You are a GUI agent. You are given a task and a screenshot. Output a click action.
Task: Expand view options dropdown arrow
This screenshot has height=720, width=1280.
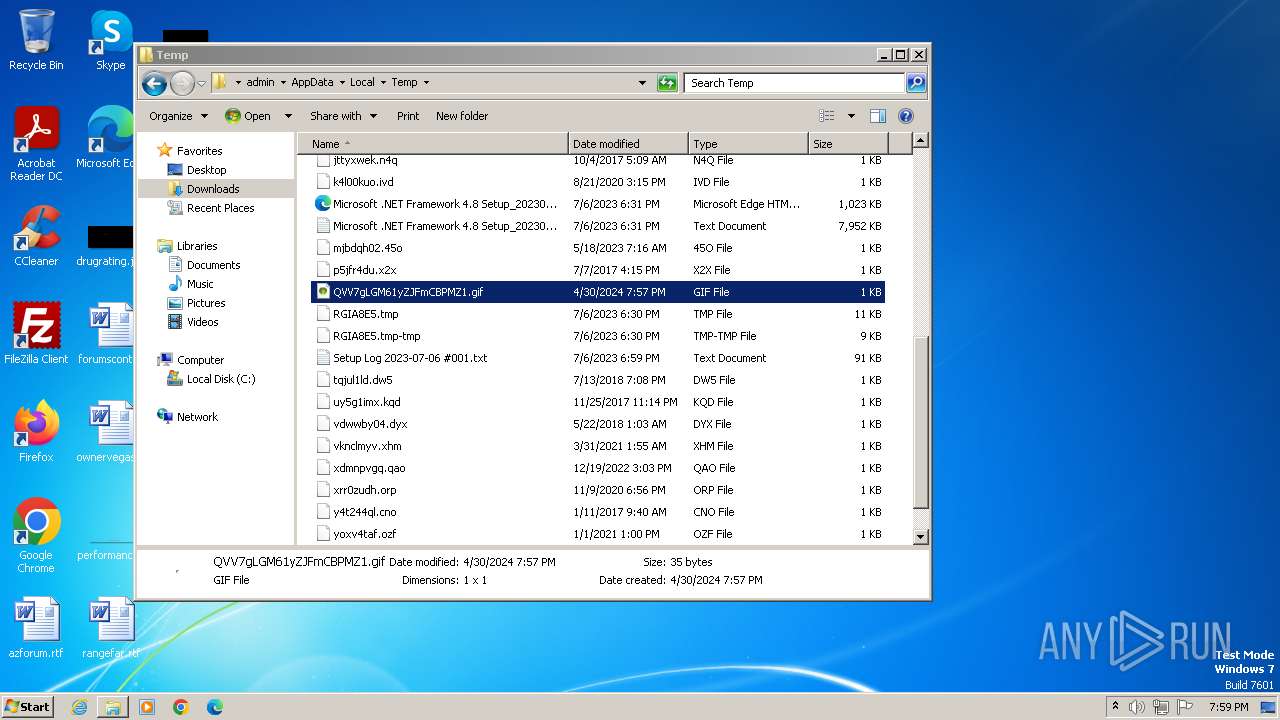click(851, 116)
